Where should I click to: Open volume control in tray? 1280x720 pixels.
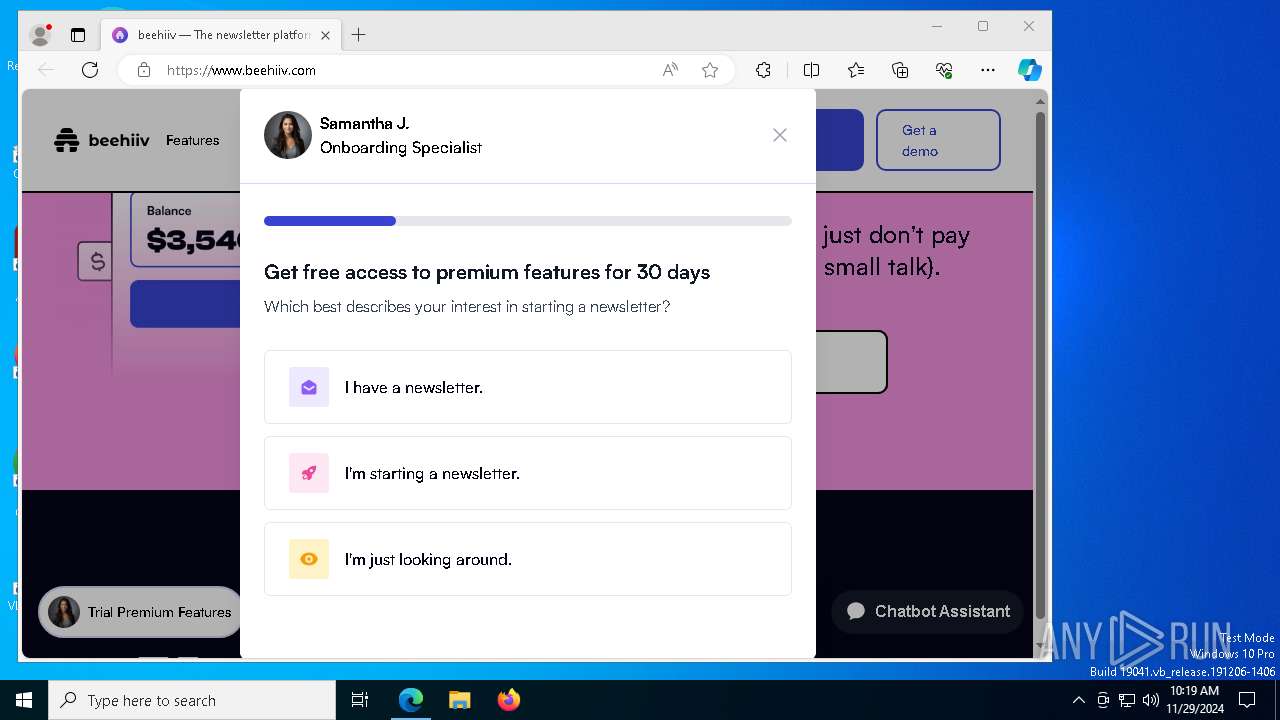click(1151, 700)
